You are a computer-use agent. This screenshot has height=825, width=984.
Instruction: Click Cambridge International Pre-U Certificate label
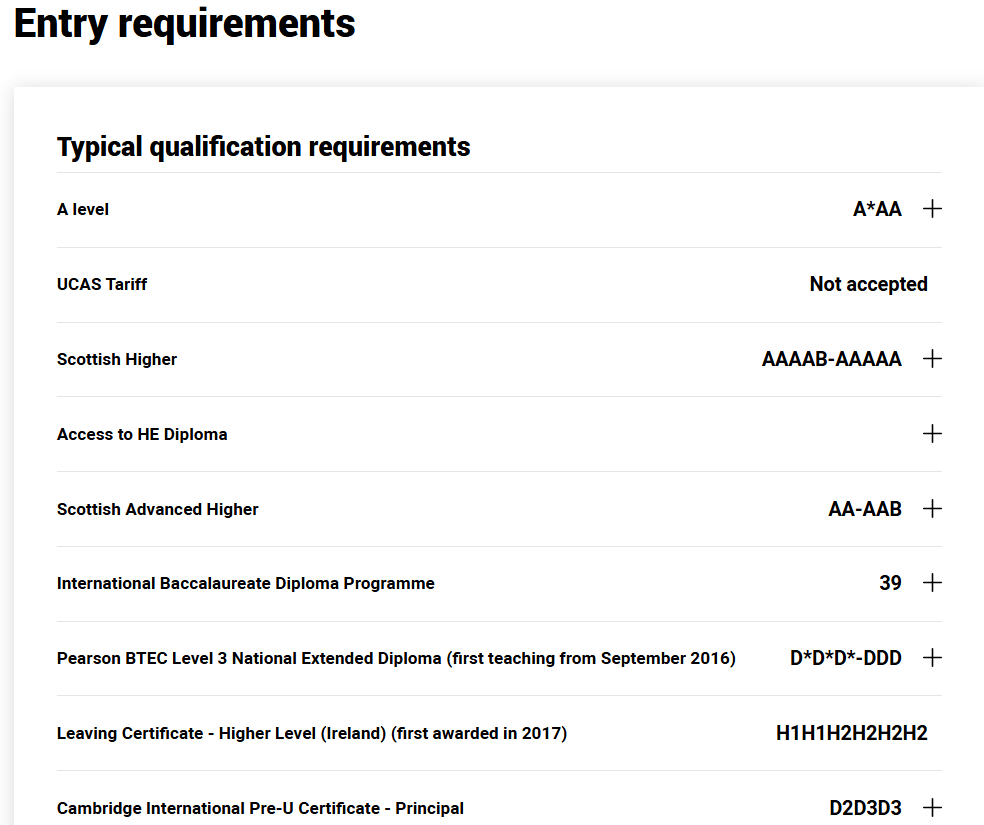click(260, 808)
